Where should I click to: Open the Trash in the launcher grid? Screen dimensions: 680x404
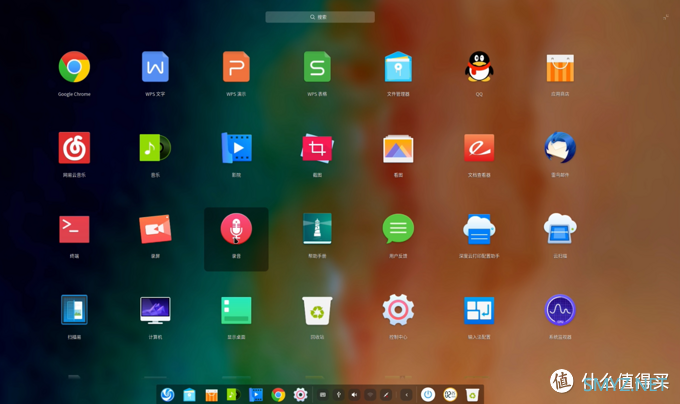[x=317, y=310]
